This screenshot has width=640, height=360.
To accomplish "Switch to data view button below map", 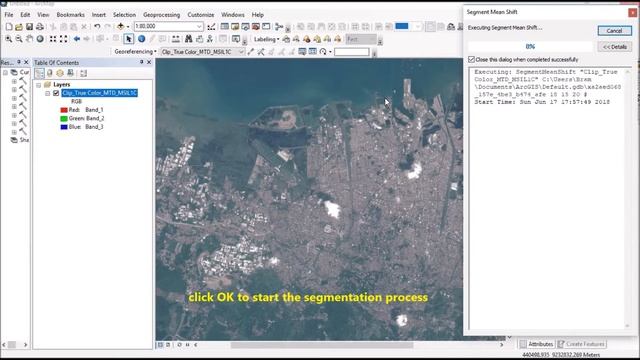I will (x=160, y=345).
